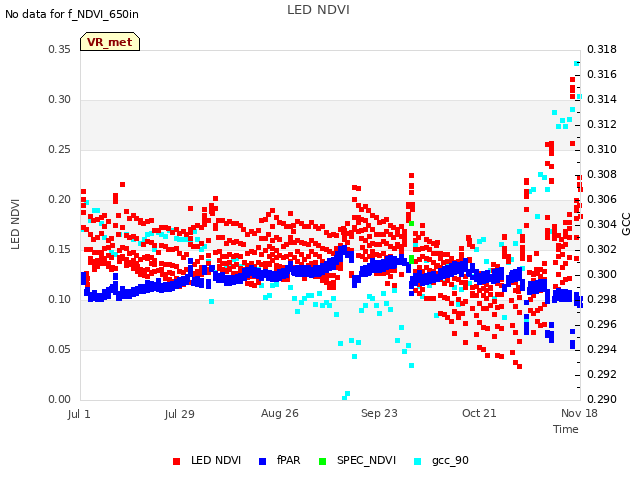
Task: Click the 0.300 GCC axis tick label
Action: [x=602, y=274]
